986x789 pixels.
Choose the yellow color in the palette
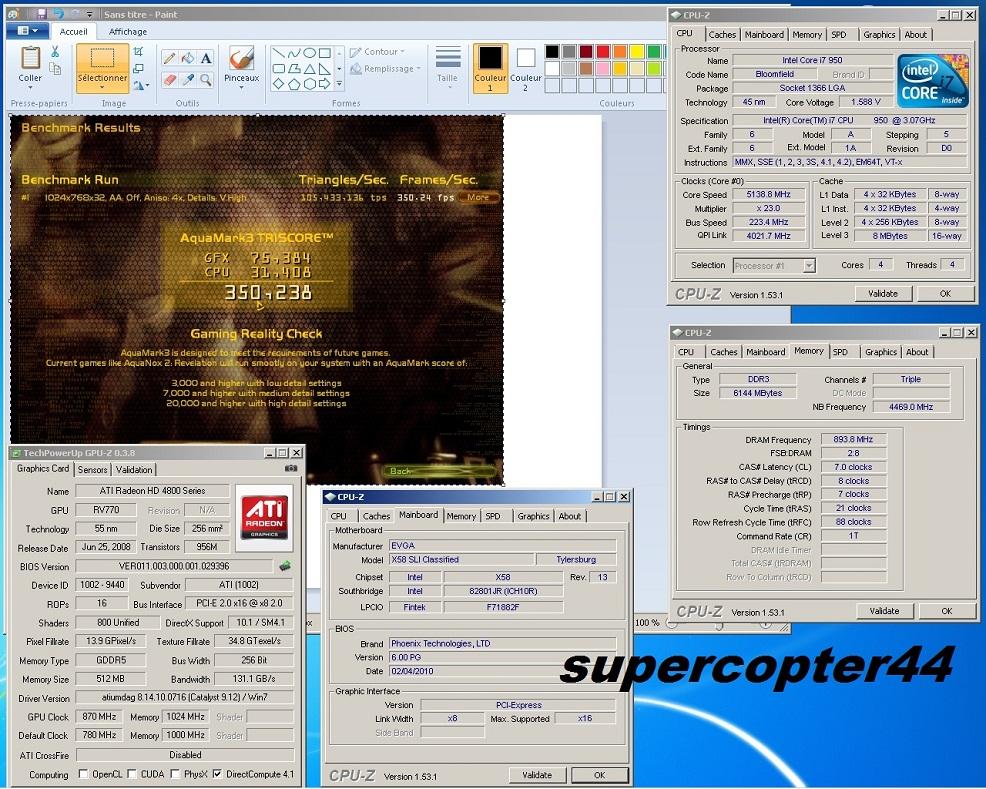tap(636, 51)
